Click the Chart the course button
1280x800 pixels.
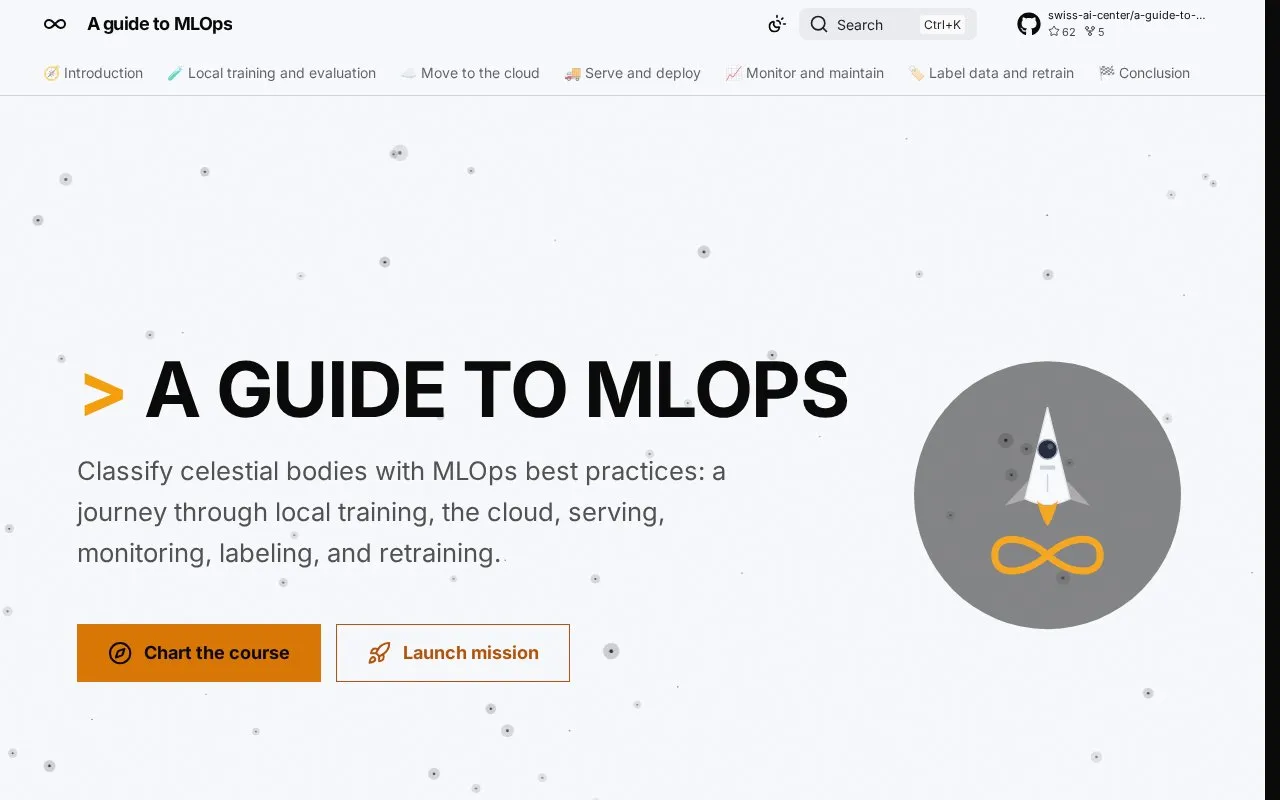point(199,653)
